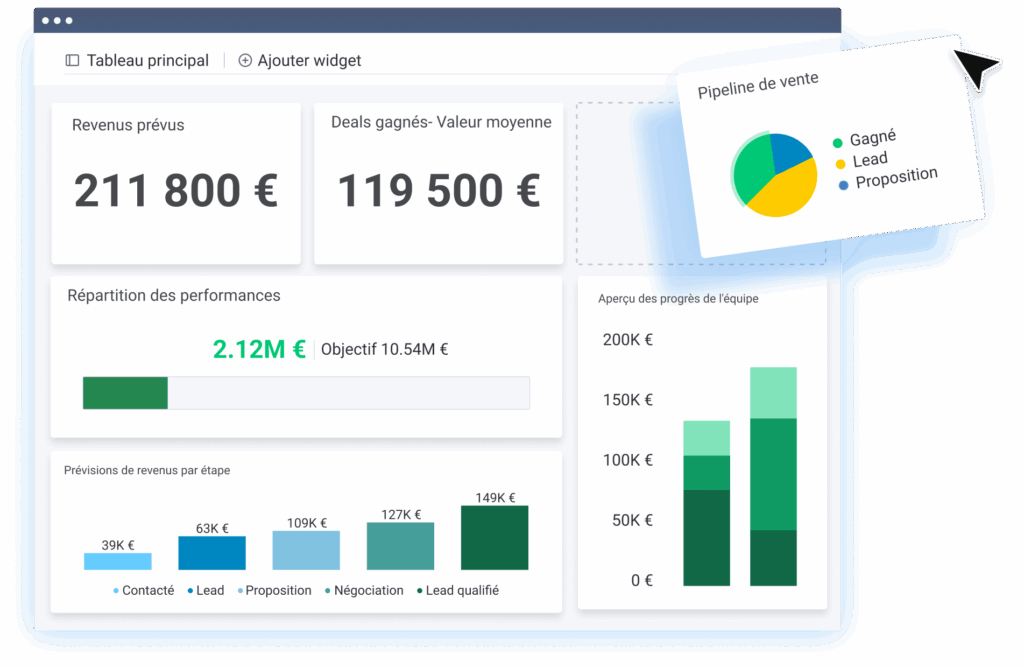Click the green performance progress bar
Image resolution: width=1024 pixels, height=668 pixels.
click(x=125, y=393)
